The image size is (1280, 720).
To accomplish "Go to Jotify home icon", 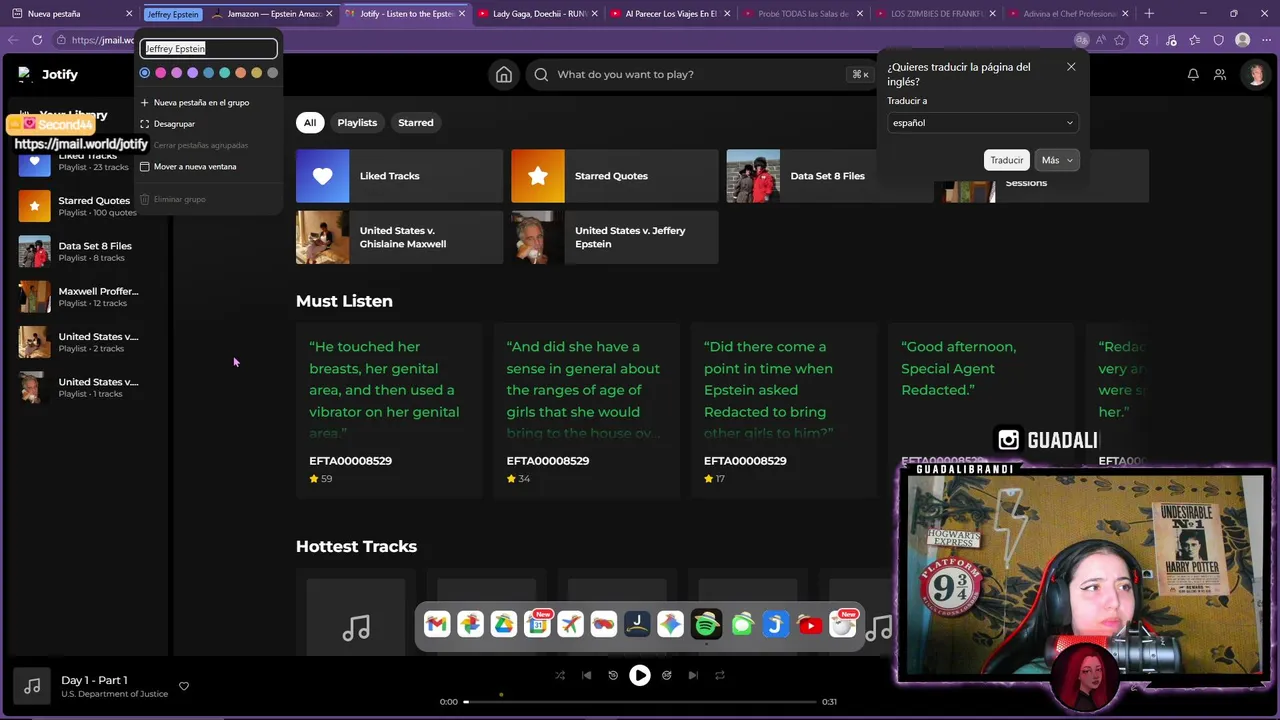I will click(504, 74).
